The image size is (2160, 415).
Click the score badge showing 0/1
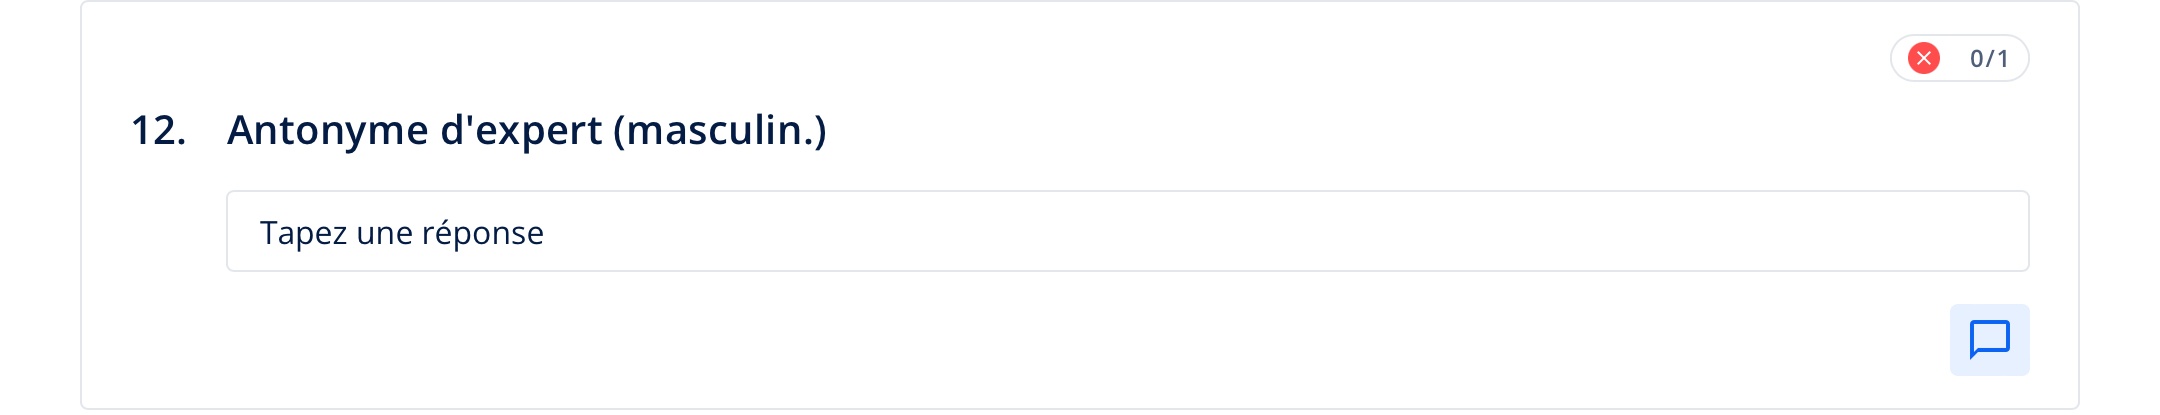tap(1959, 58)
